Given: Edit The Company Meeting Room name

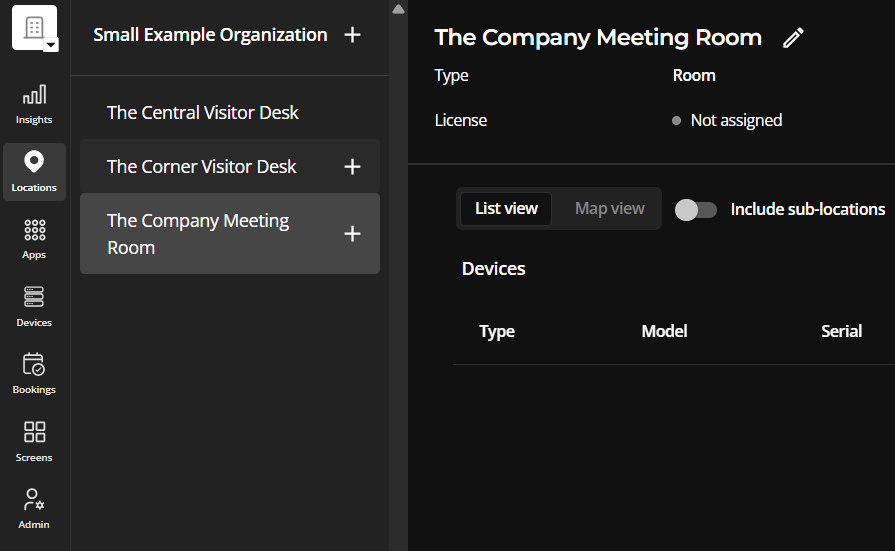Looking at the screenshot, I should tap(793, 38).
